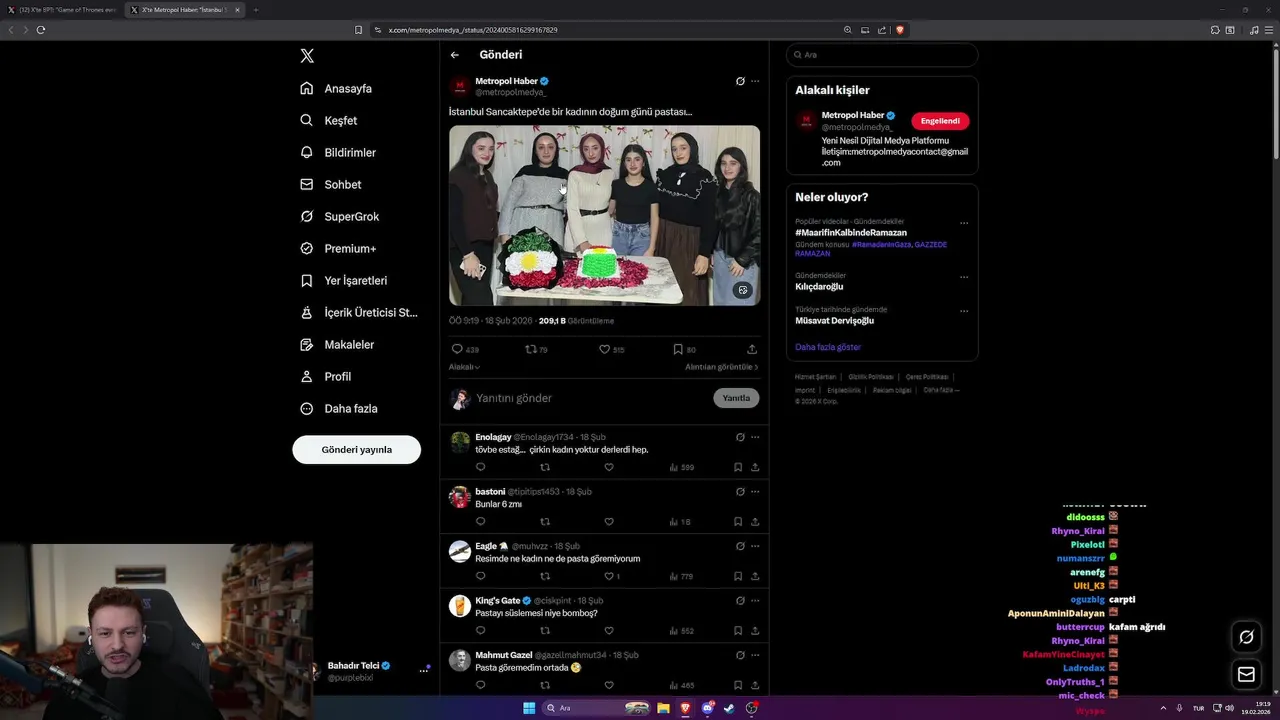
Task: Open floating messages envelope button
Action: point(1246,674)
